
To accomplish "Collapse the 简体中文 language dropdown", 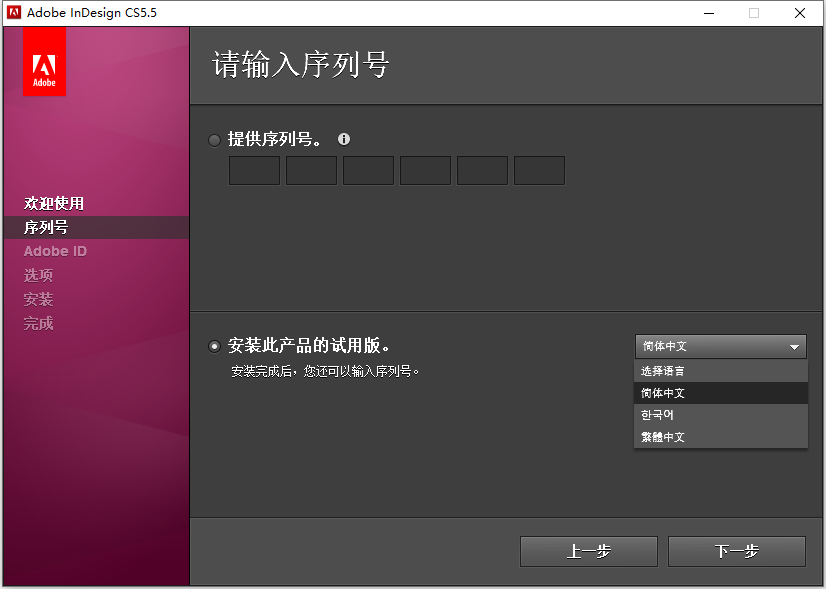I will click(721, 347).
